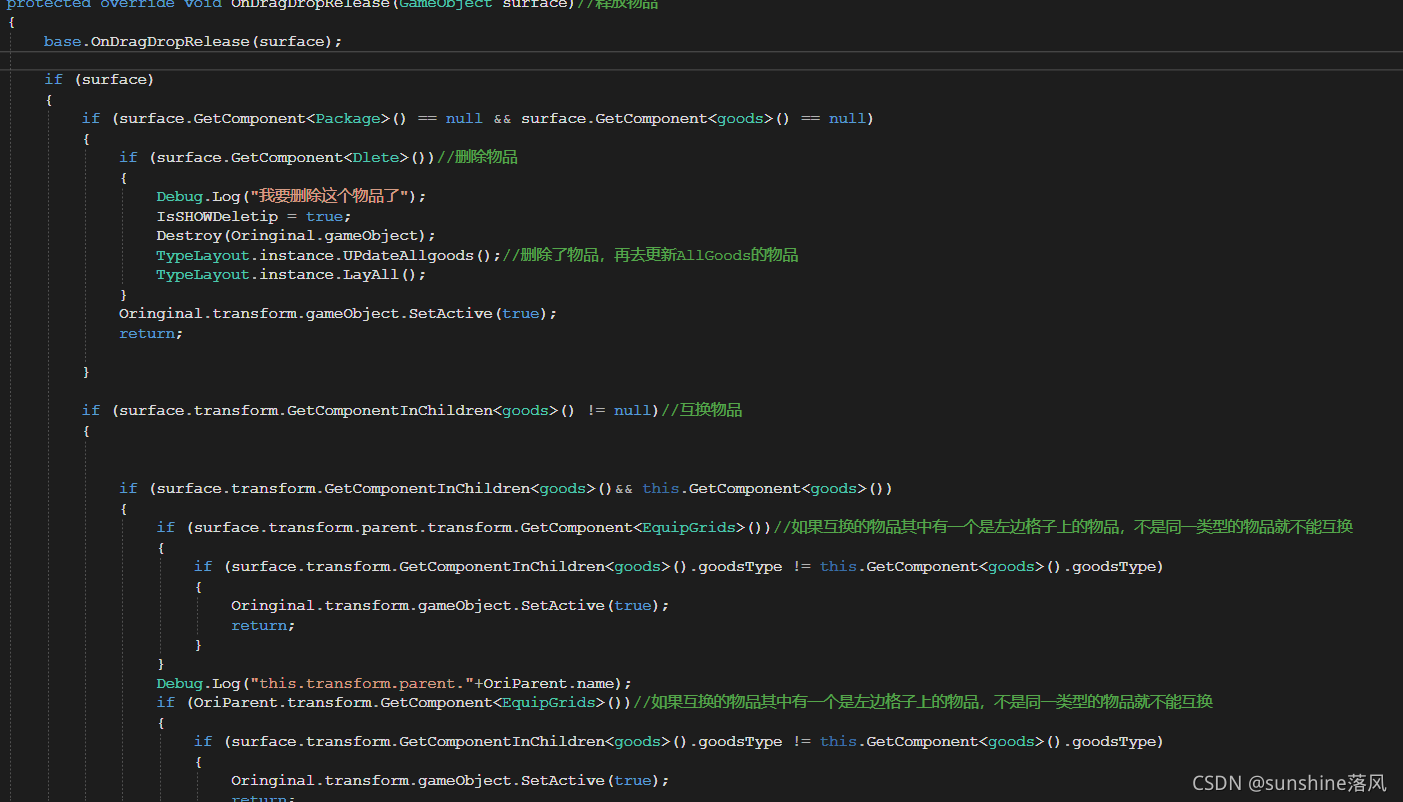Click the '&&' between the two '== null' checks
1403x802 pixels.
pyautogui.click(x=502, y=118)
